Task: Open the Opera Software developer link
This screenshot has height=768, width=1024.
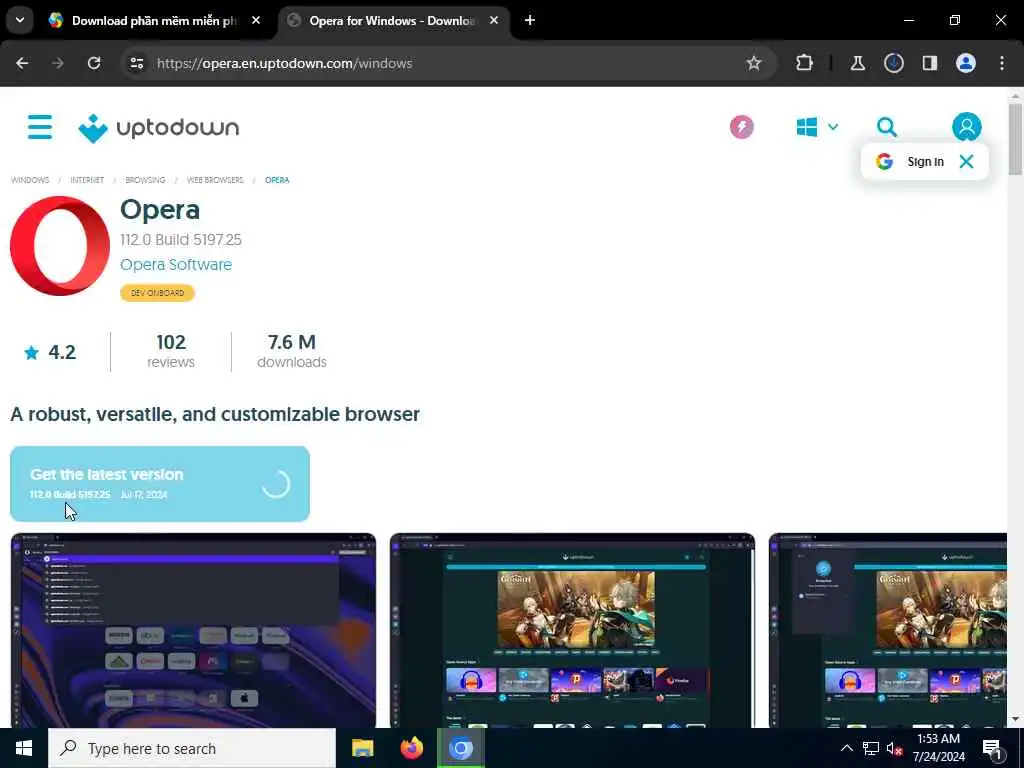Action: [176, 264]
